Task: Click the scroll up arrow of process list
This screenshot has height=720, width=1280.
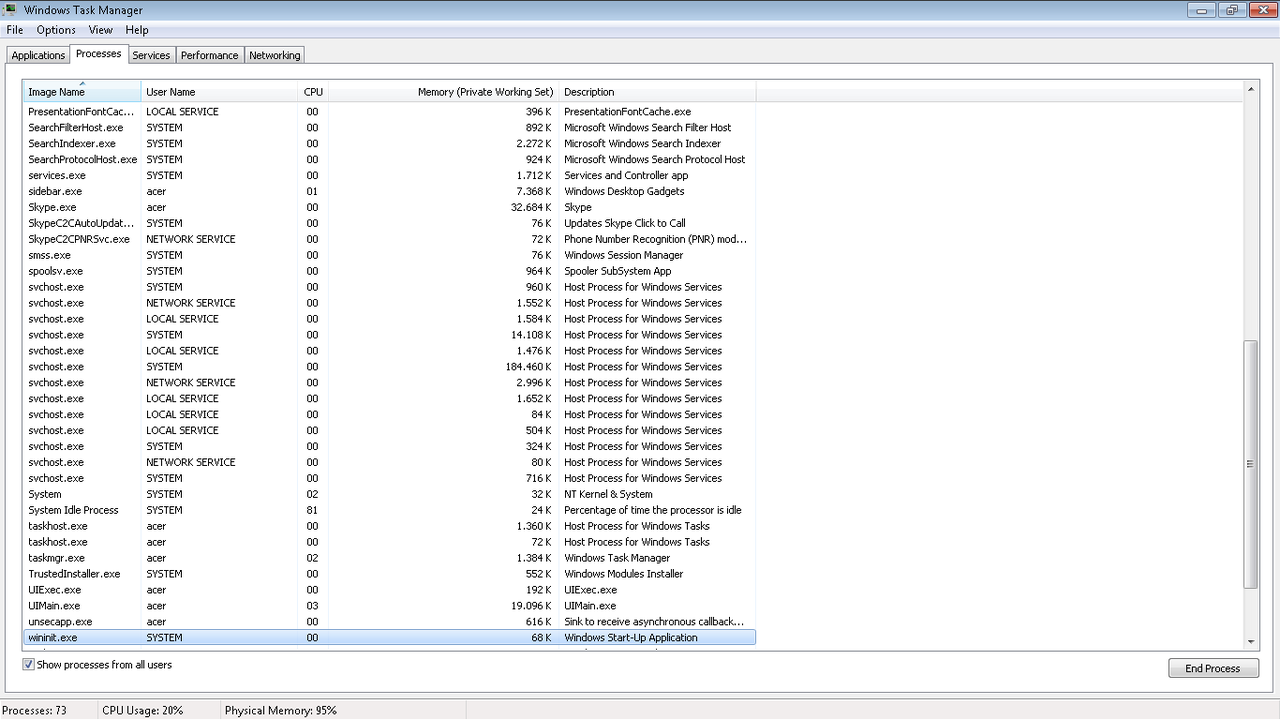Action: (1251, 90)
